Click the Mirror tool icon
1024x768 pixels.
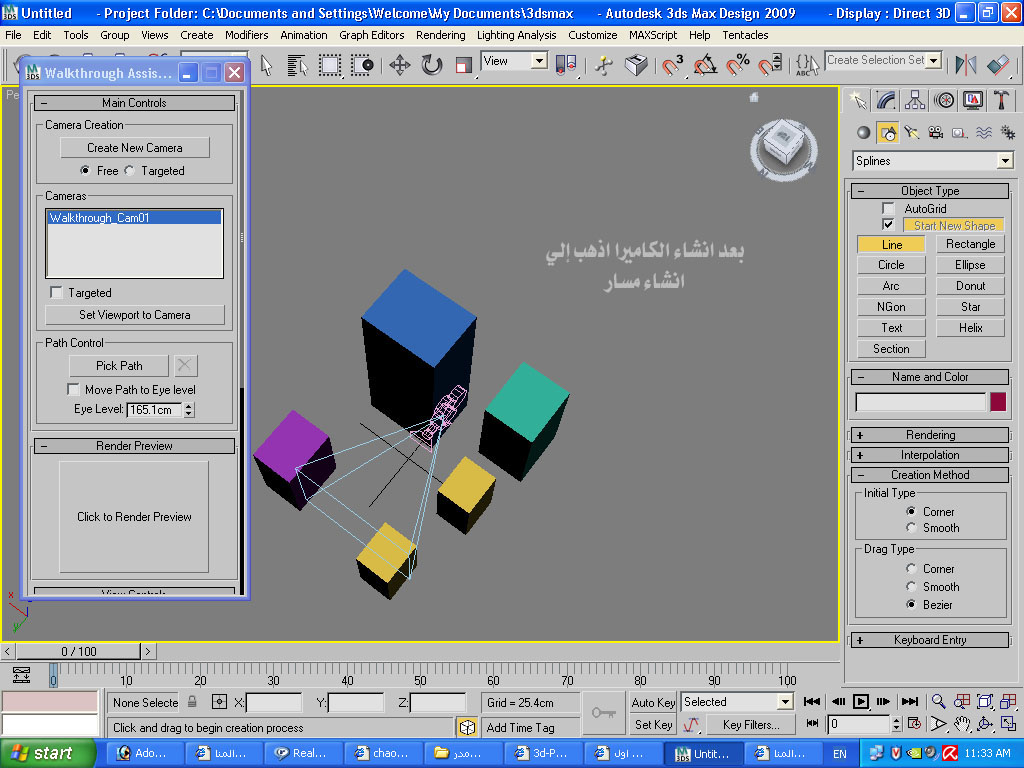pyautogui.click(x=966, y=65)
